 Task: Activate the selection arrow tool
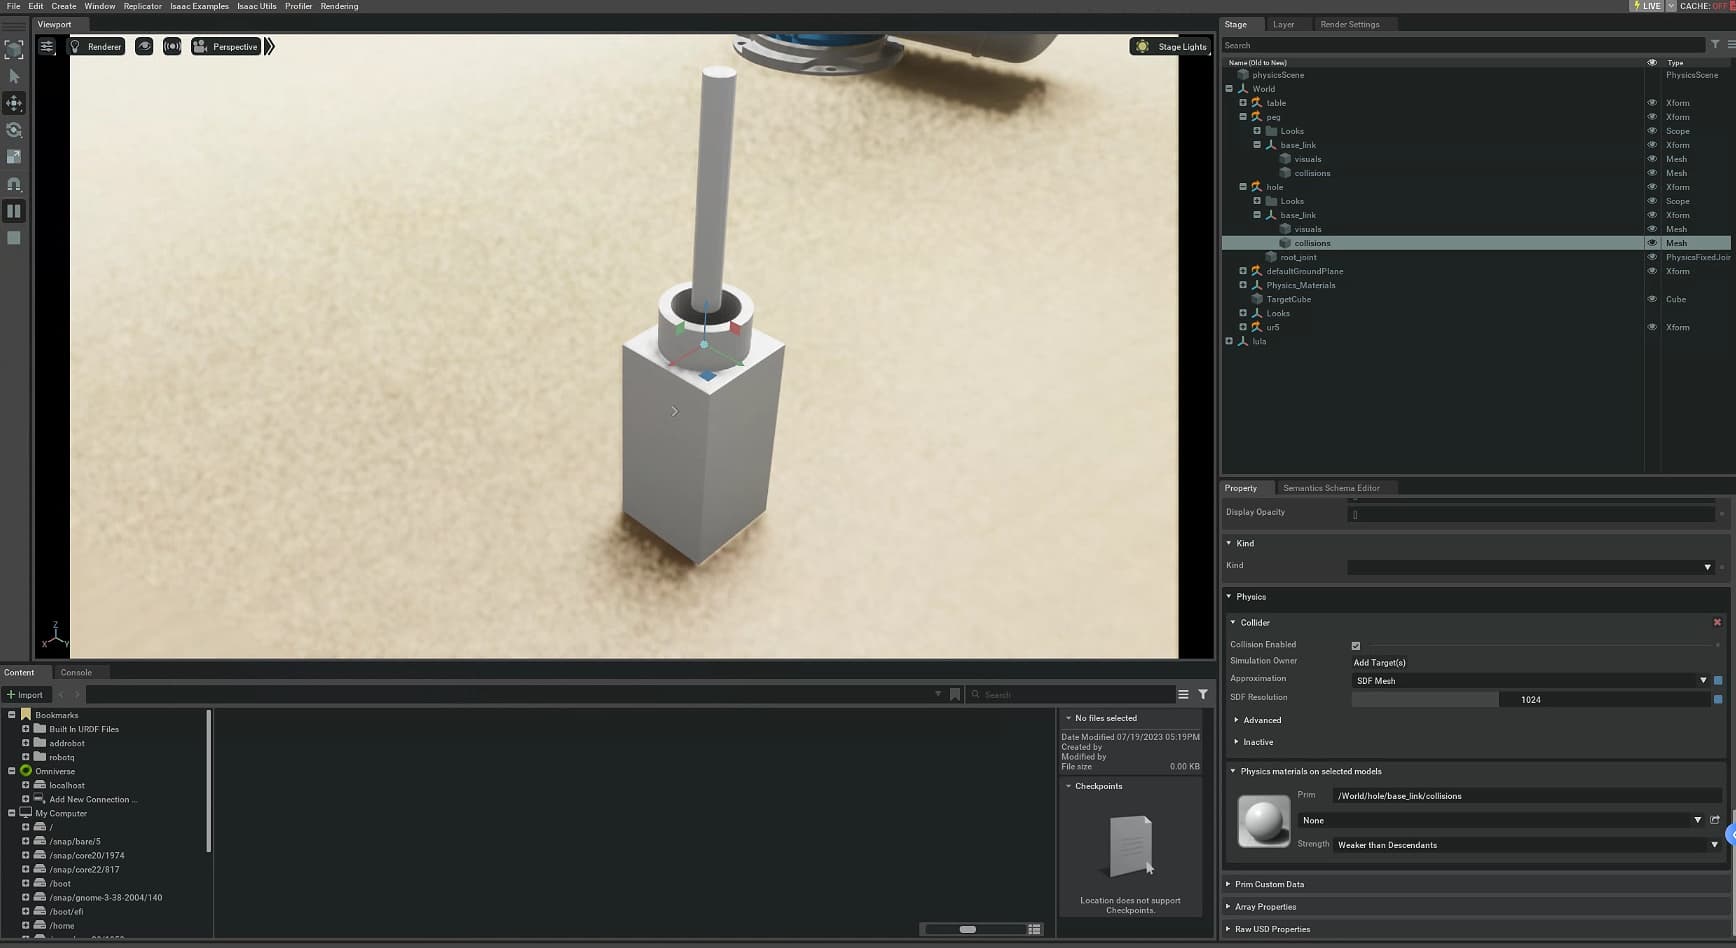(x=14, y=76)
